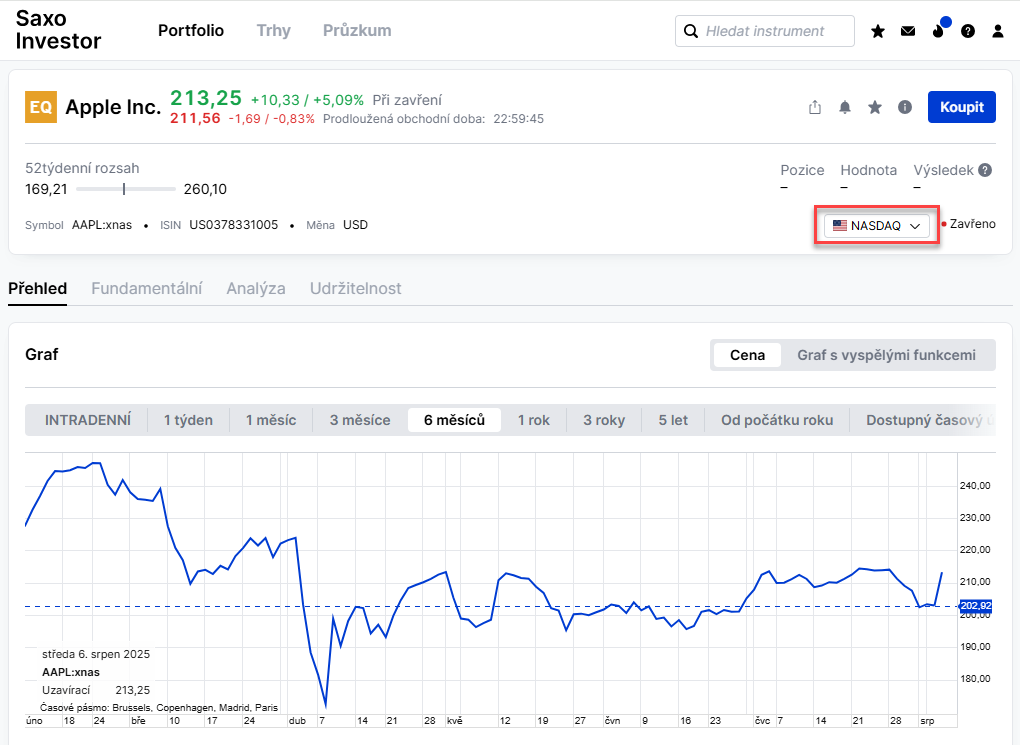Switch to the Analýza tab
Viewport: 1020px width, 745px height.
256,288
